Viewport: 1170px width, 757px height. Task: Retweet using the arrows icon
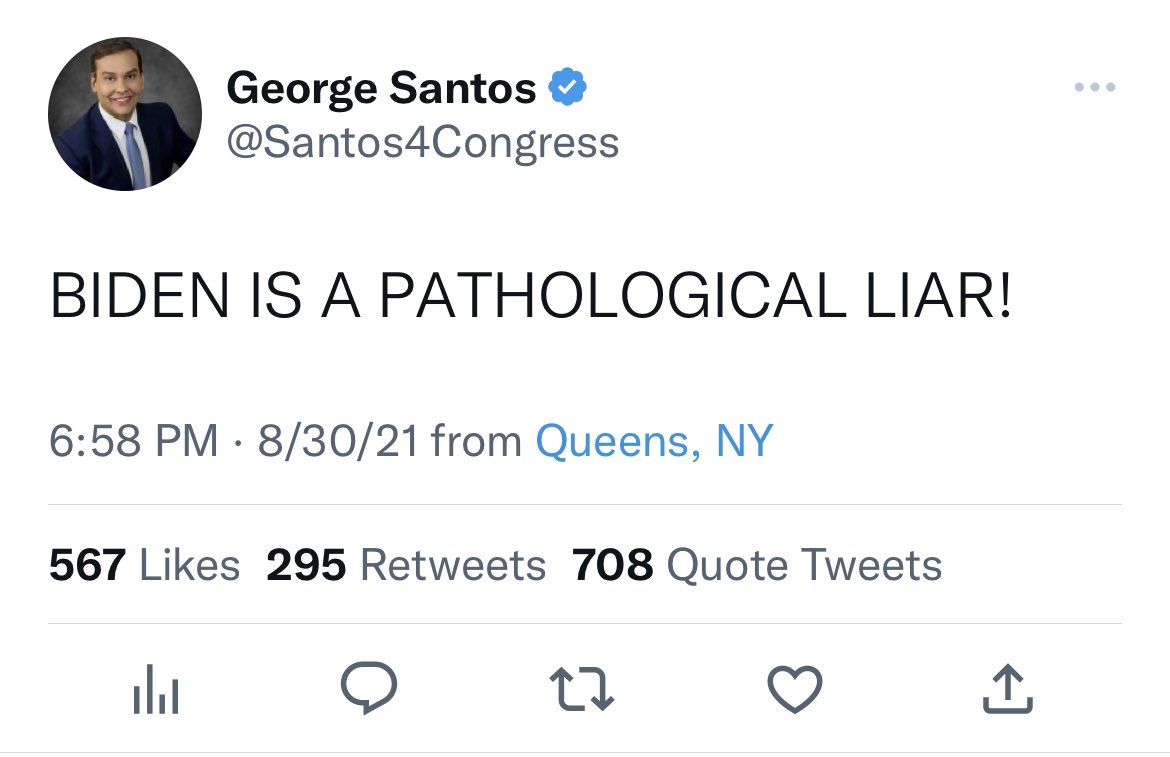(x=581, y=689)
